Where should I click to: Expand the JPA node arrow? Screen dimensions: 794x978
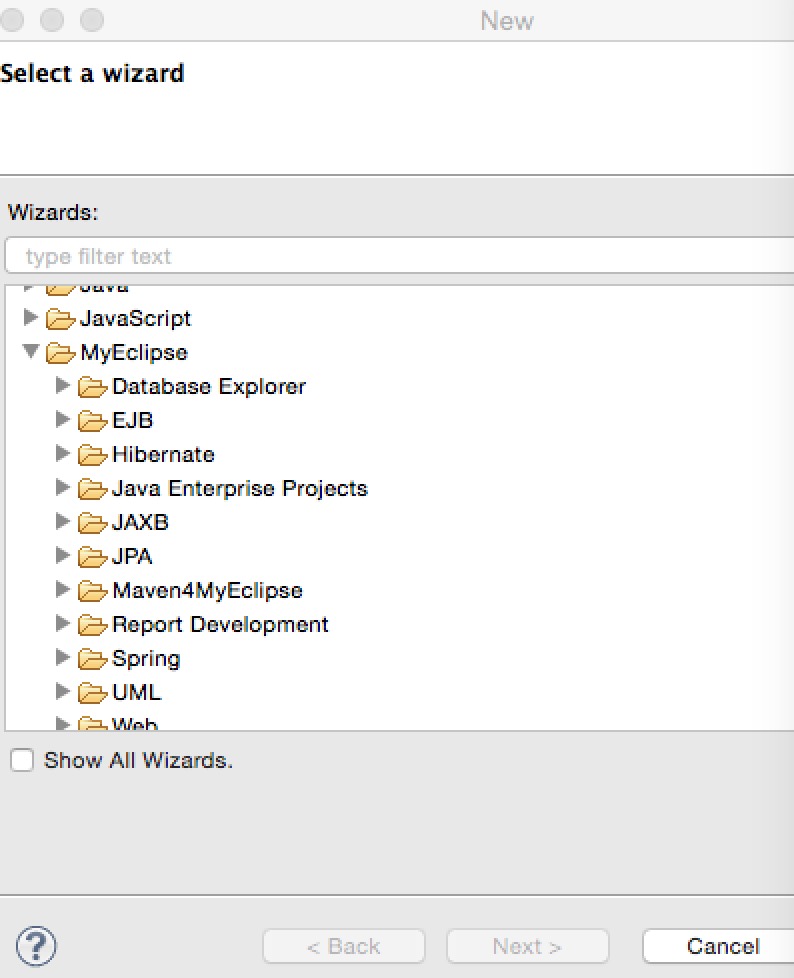click(62, 555)
